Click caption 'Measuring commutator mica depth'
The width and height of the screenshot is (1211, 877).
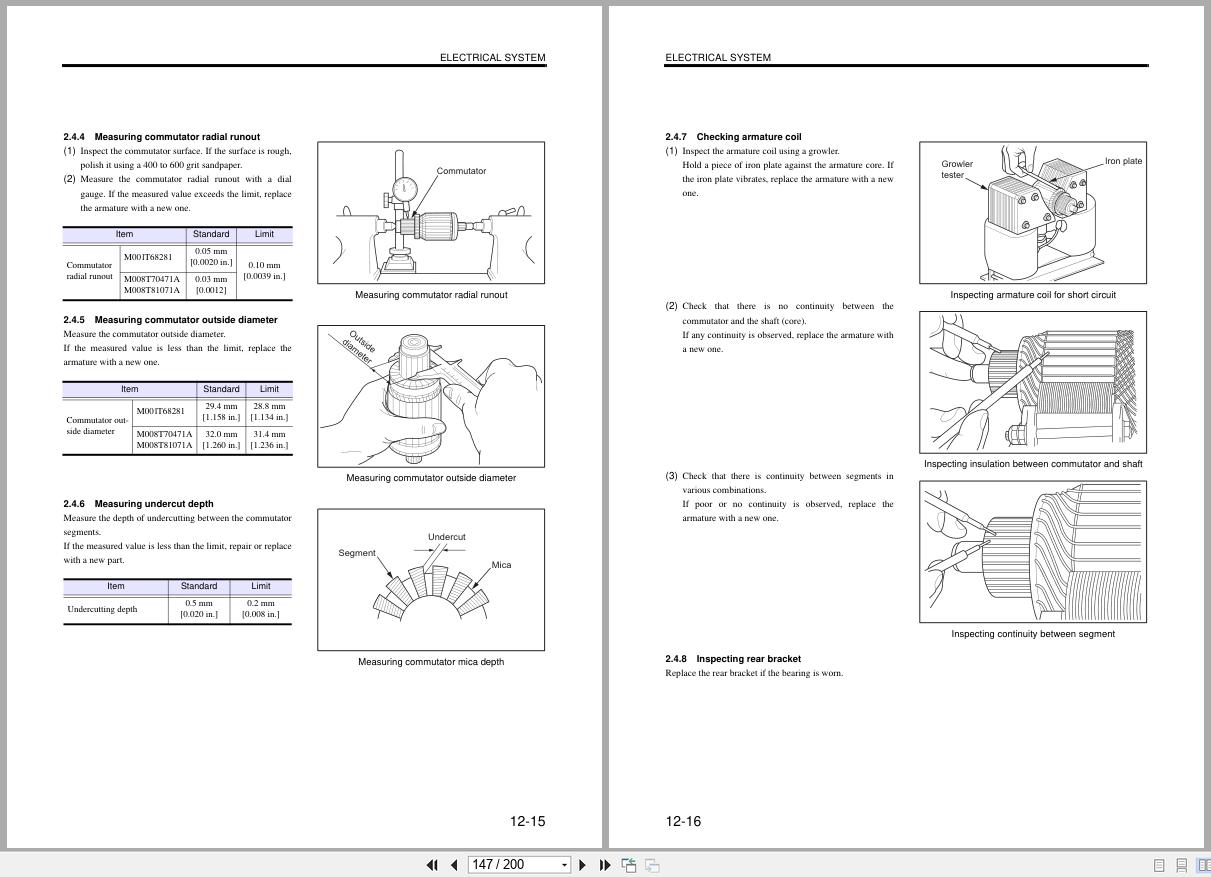coord(431,662)
